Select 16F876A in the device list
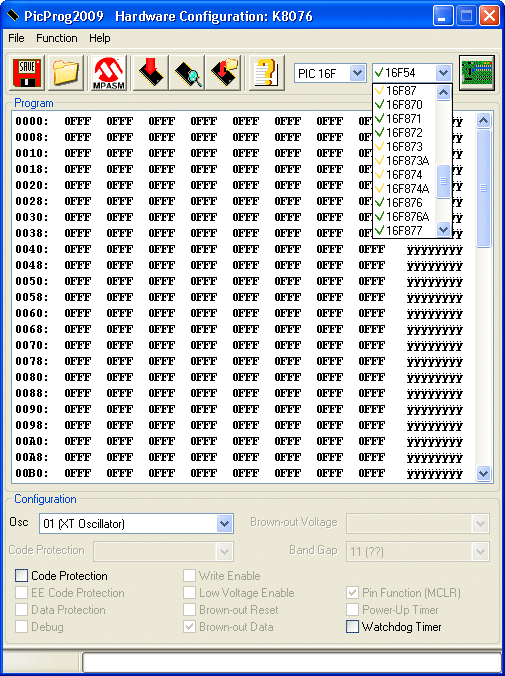The width and height of the screenshot is (505, 676). click(x=404, y=216)
